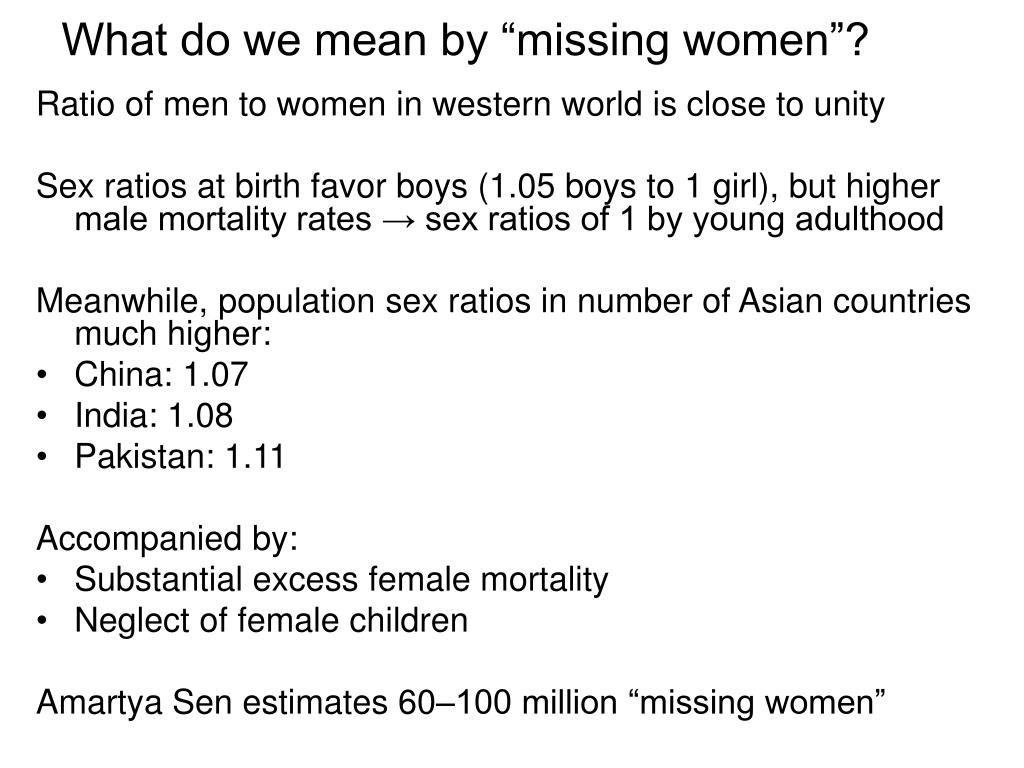The height and width of the screenshot is (768, 1024).
Task: Select 'Substantial excess female mortality' item
Action: [x=341, y=580]
